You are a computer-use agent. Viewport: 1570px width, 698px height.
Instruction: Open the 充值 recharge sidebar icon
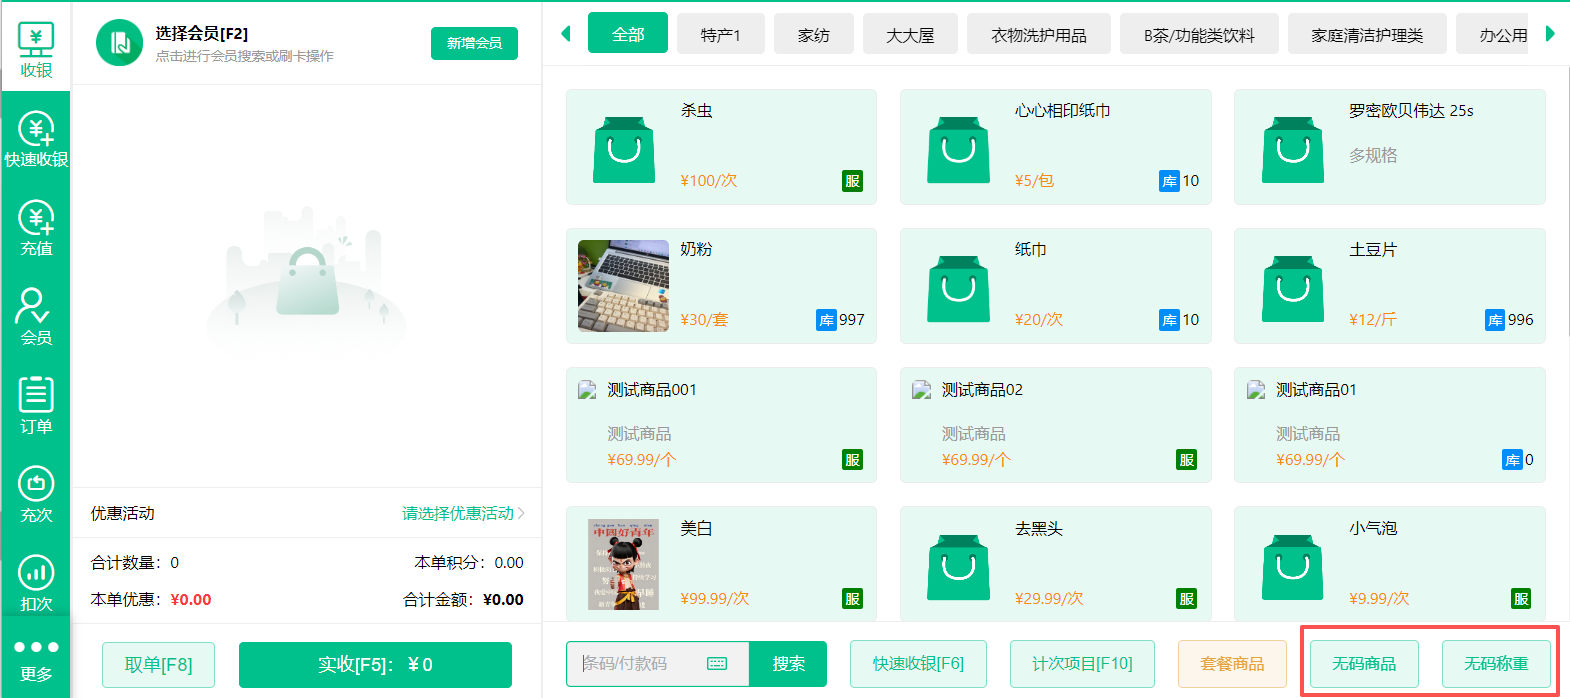[36, 228]
